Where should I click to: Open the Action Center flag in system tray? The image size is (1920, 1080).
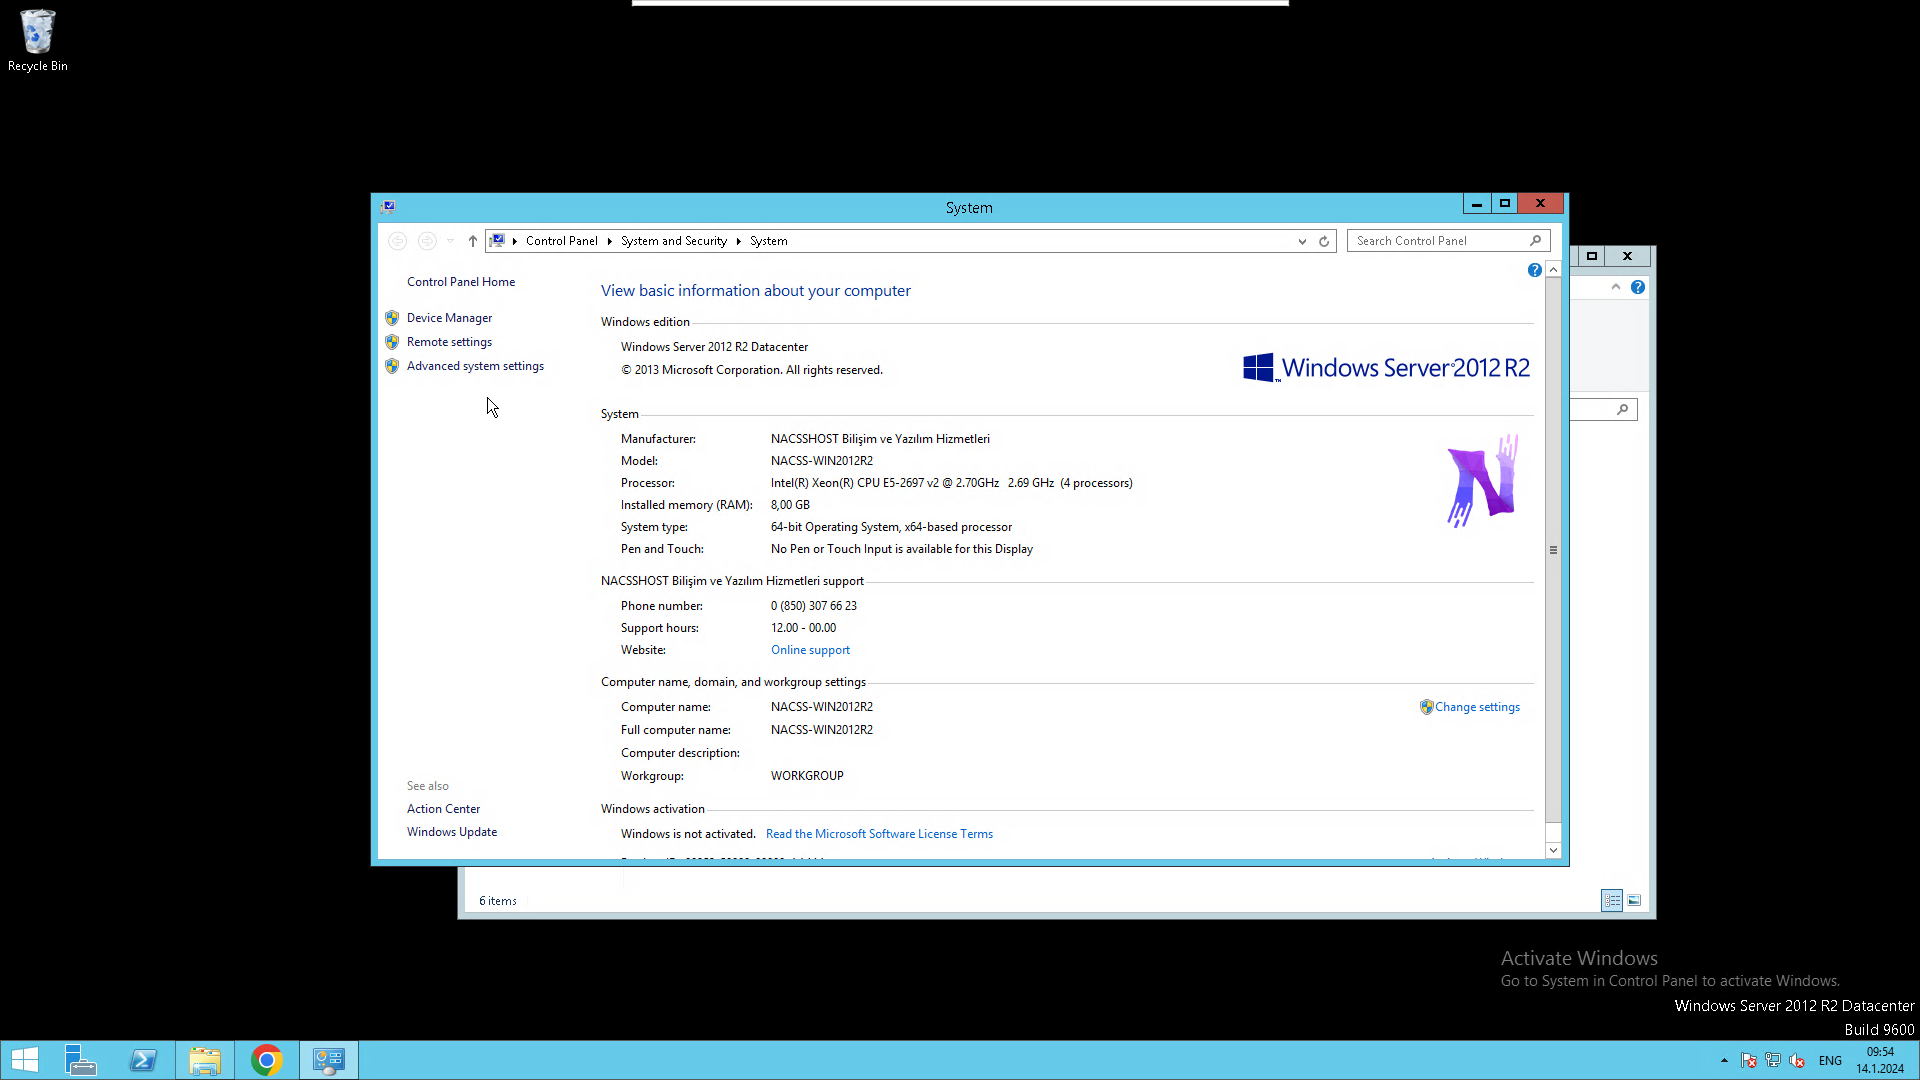tap(1748, 1060)
